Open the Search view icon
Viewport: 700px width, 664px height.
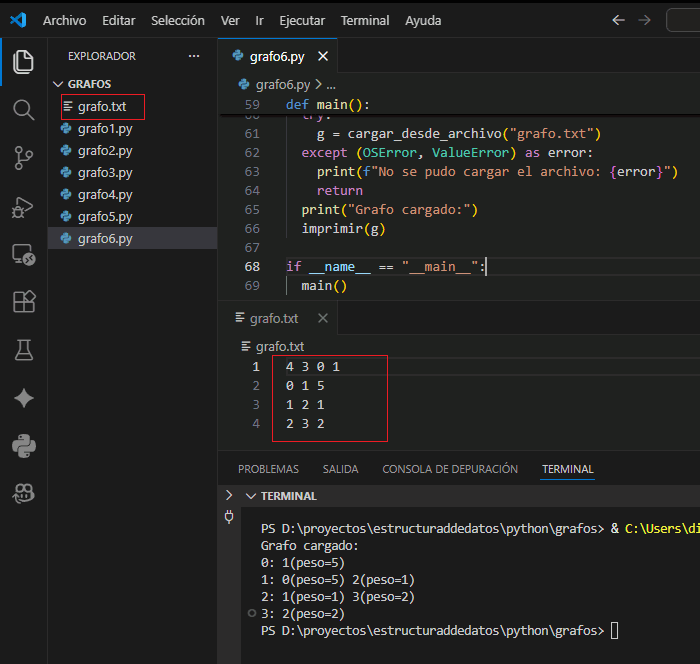[23, 109]
